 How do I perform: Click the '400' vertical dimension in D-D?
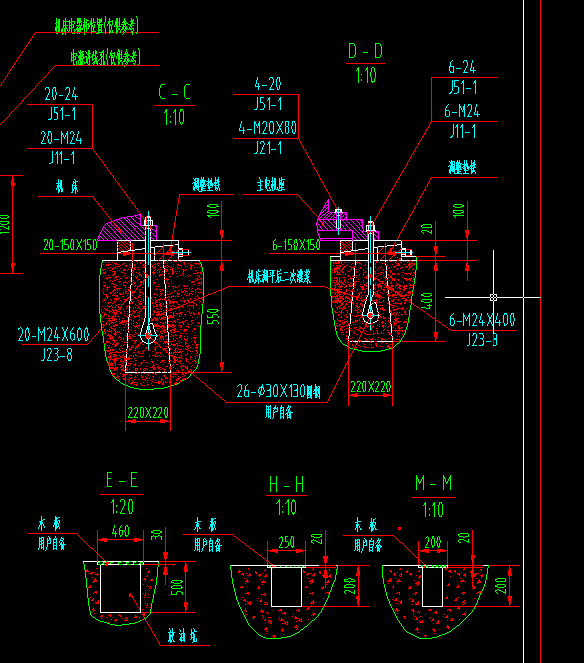(x=427, y=301)
